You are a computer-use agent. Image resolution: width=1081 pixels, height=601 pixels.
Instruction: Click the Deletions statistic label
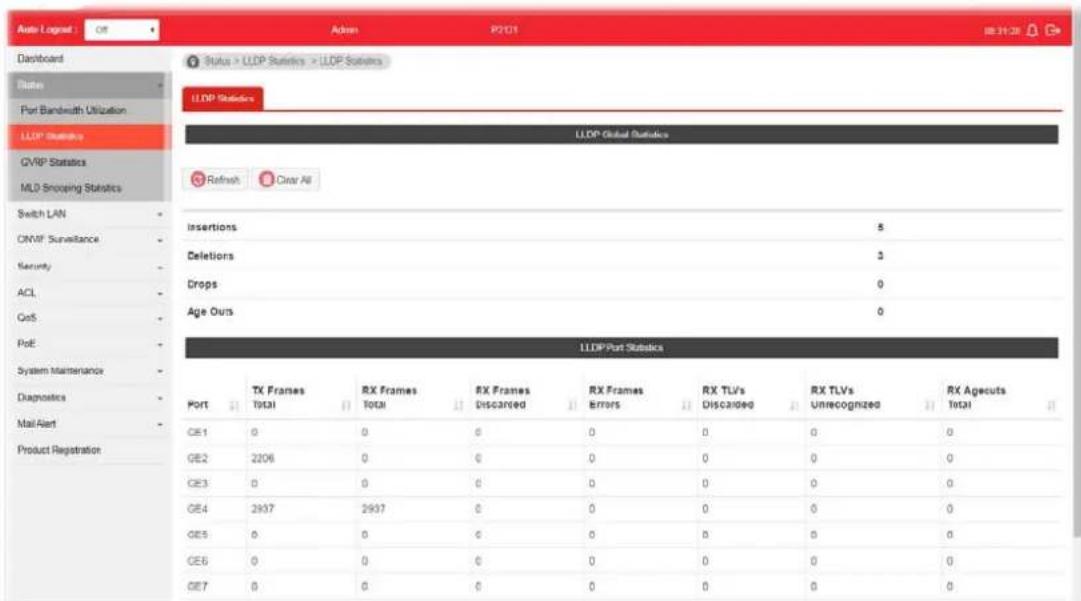click(x=210, y=256)
